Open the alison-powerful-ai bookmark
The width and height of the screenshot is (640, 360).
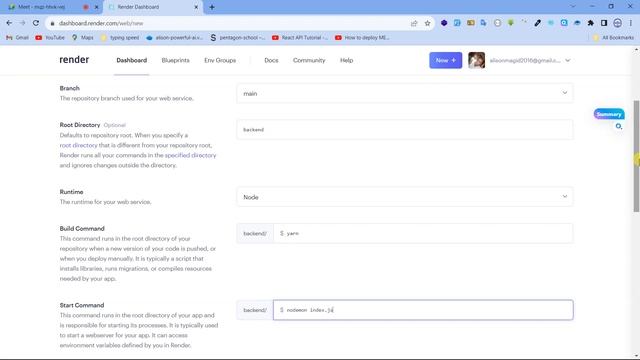[174, 38]
